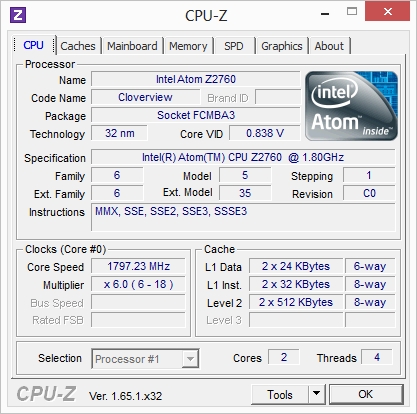
Task: Switch to the Caches tab
Action: (78, 46)
